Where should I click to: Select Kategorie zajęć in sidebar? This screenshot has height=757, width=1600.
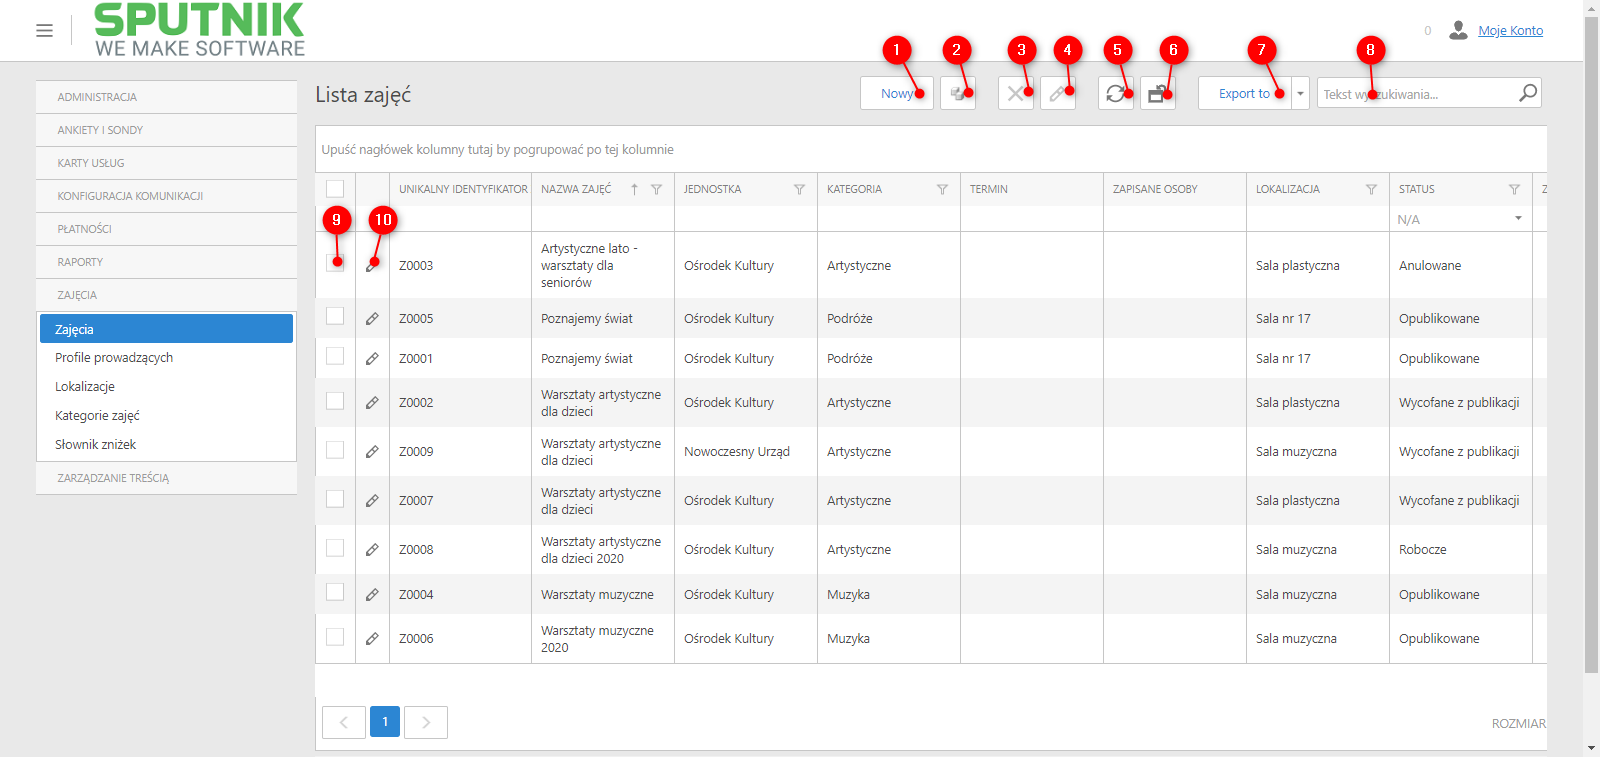click(97, 415)
